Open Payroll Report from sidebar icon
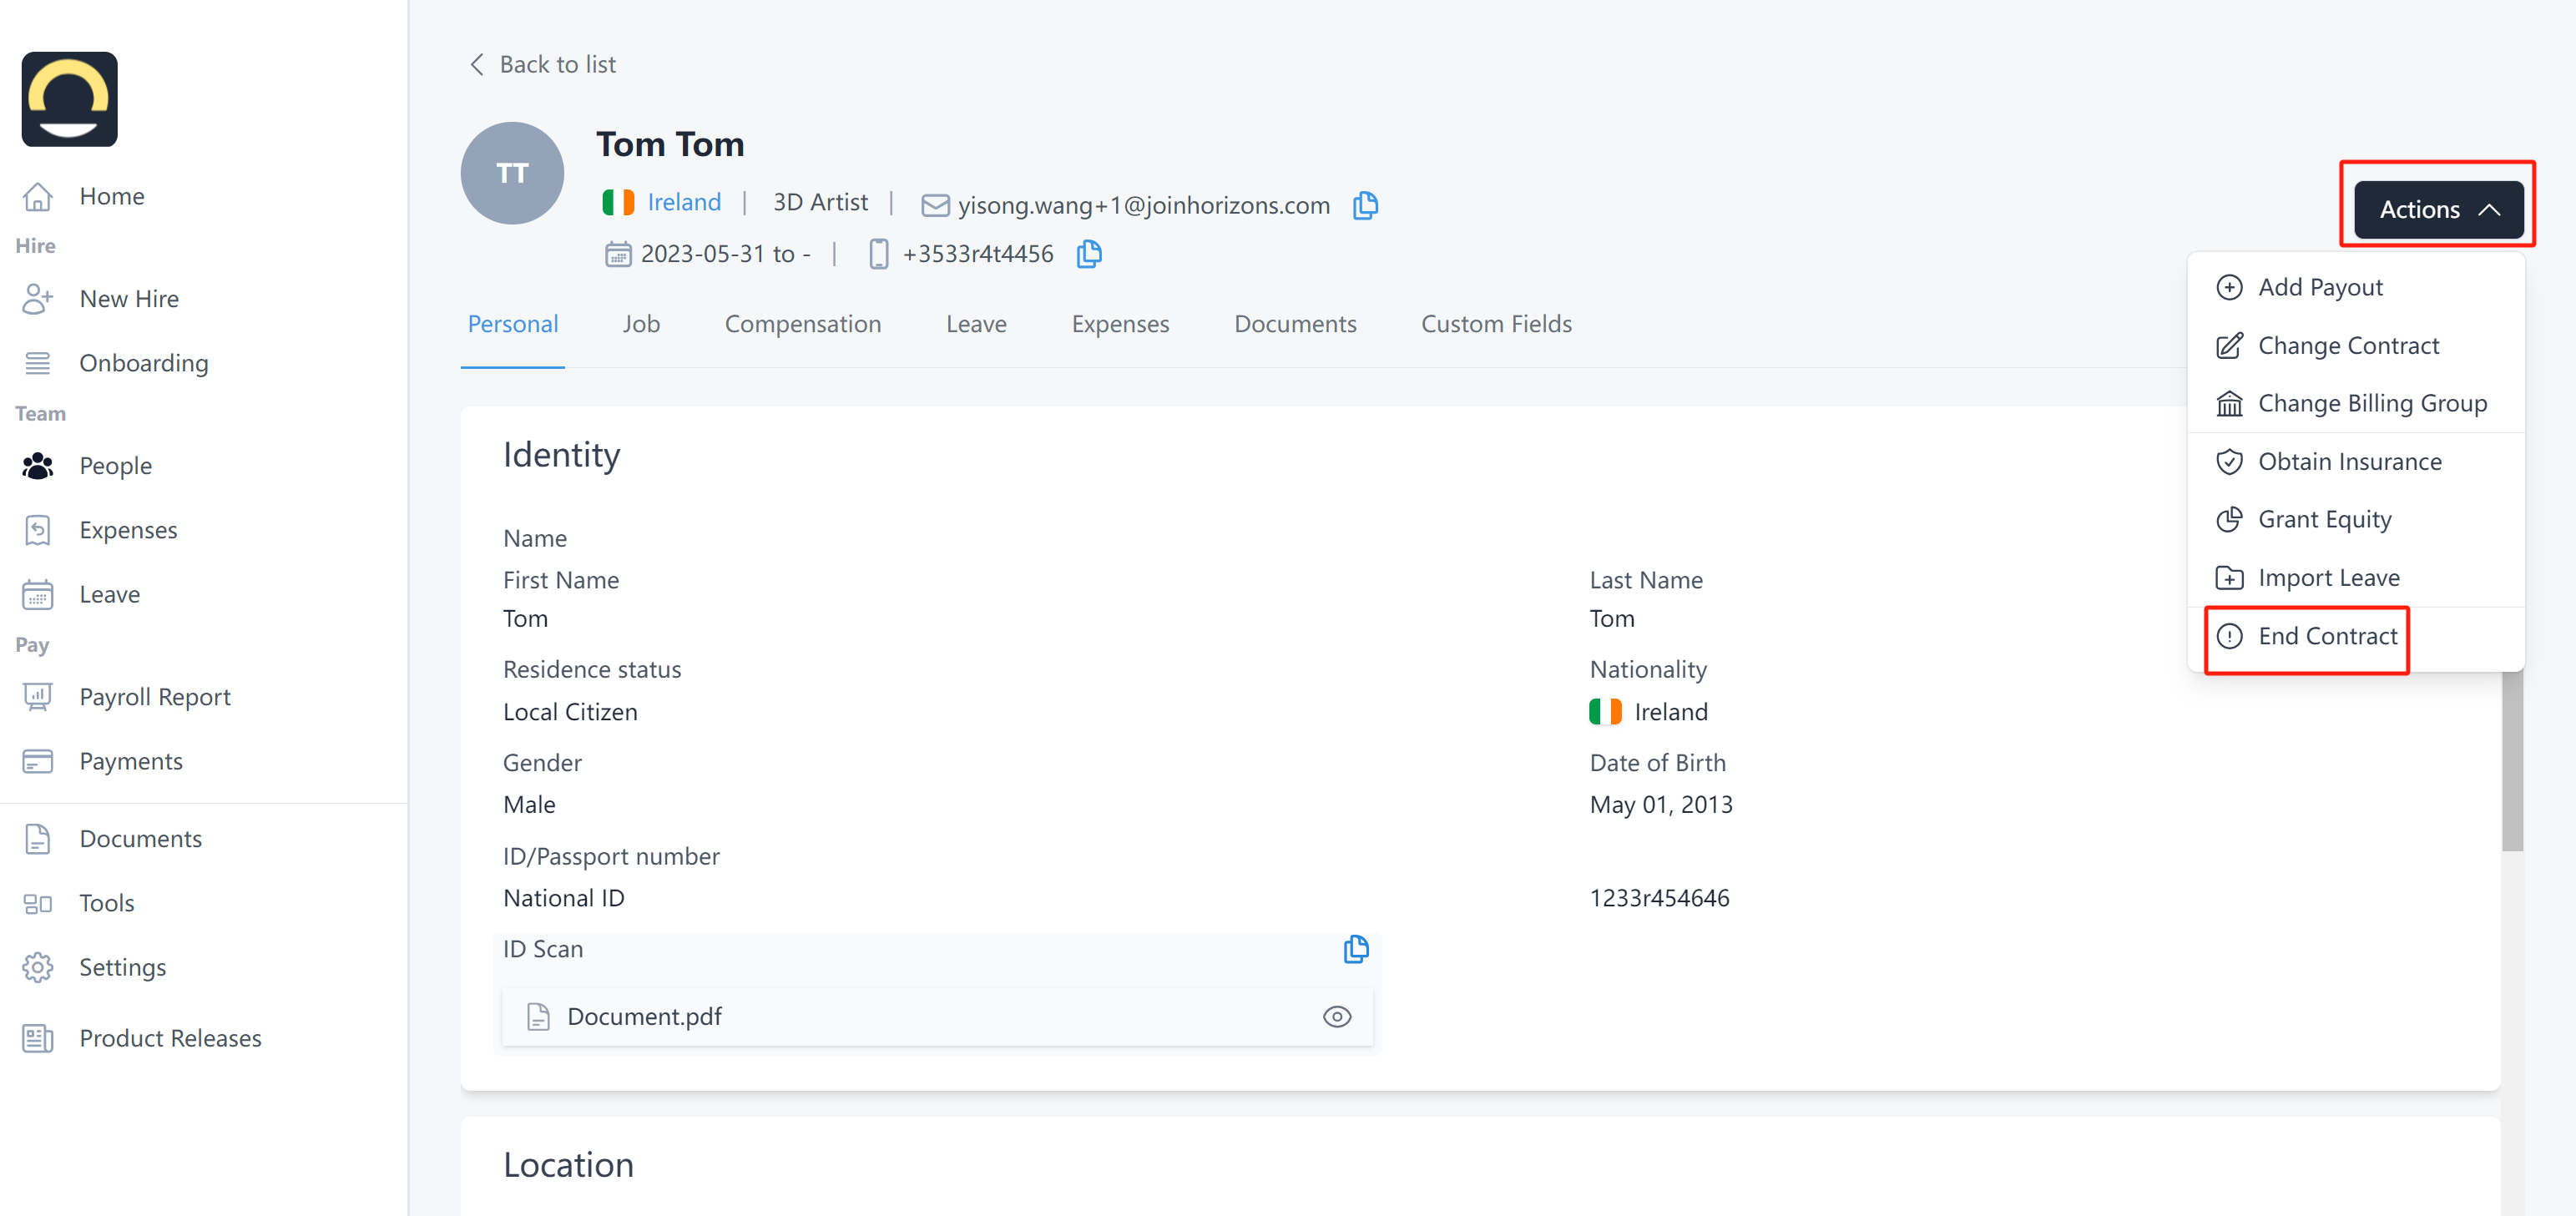The height and width of the screenshot is (1216, 2576). [x=38, y=697]
